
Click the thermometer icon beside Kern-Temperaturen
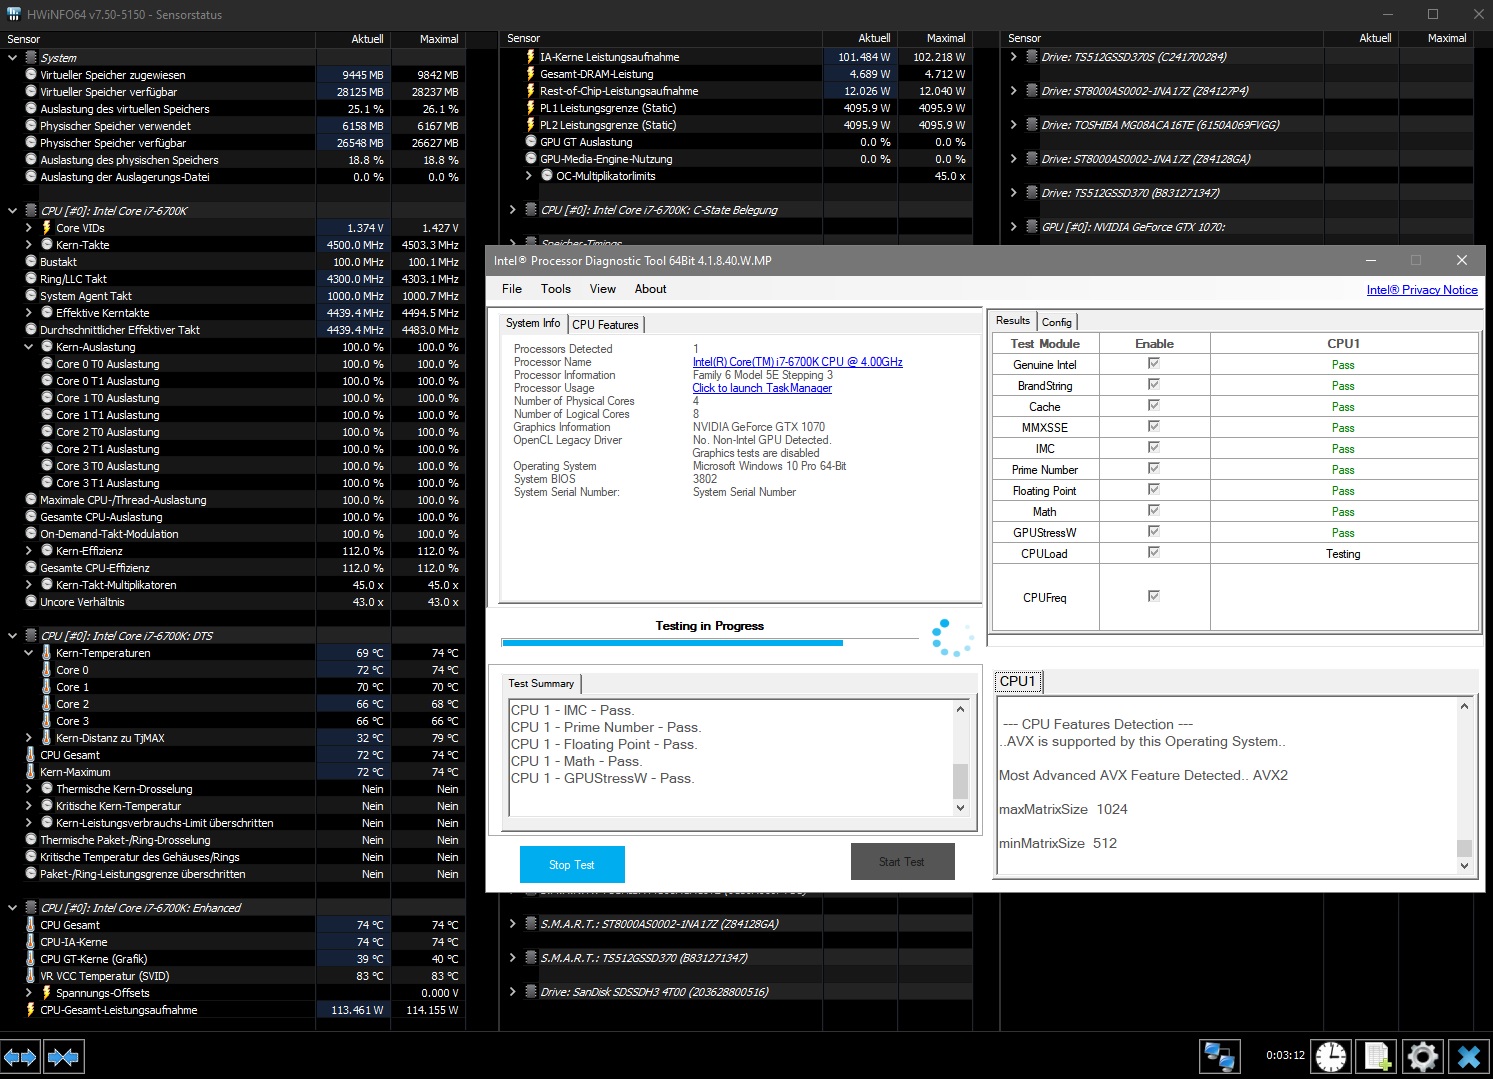click(46, 653)
